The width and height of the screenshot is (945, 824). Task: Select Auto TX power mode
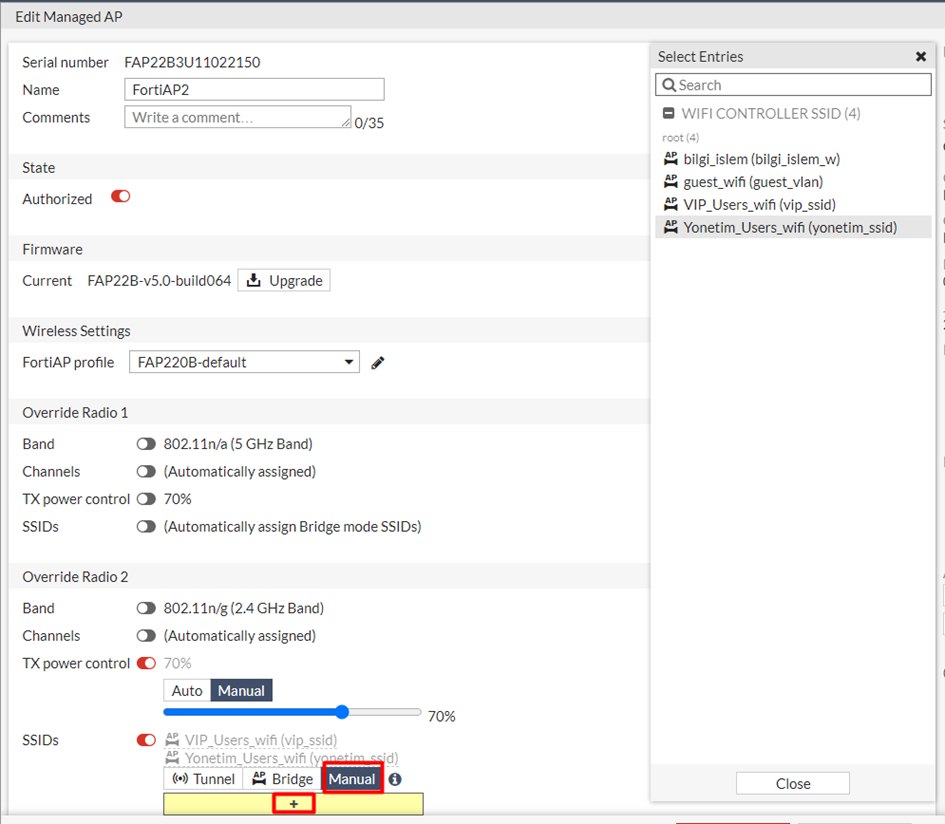coord(187,691)
